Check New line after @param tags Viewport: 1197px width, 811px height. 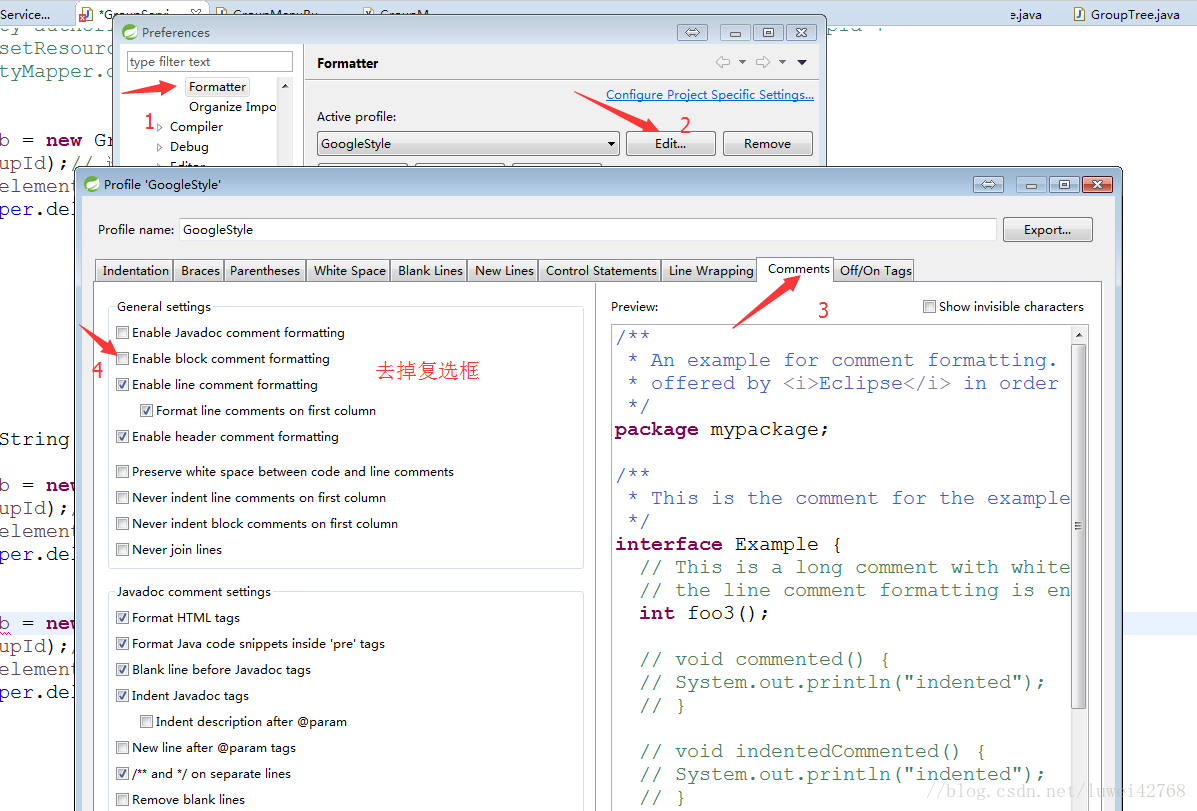tap(122, 747)
